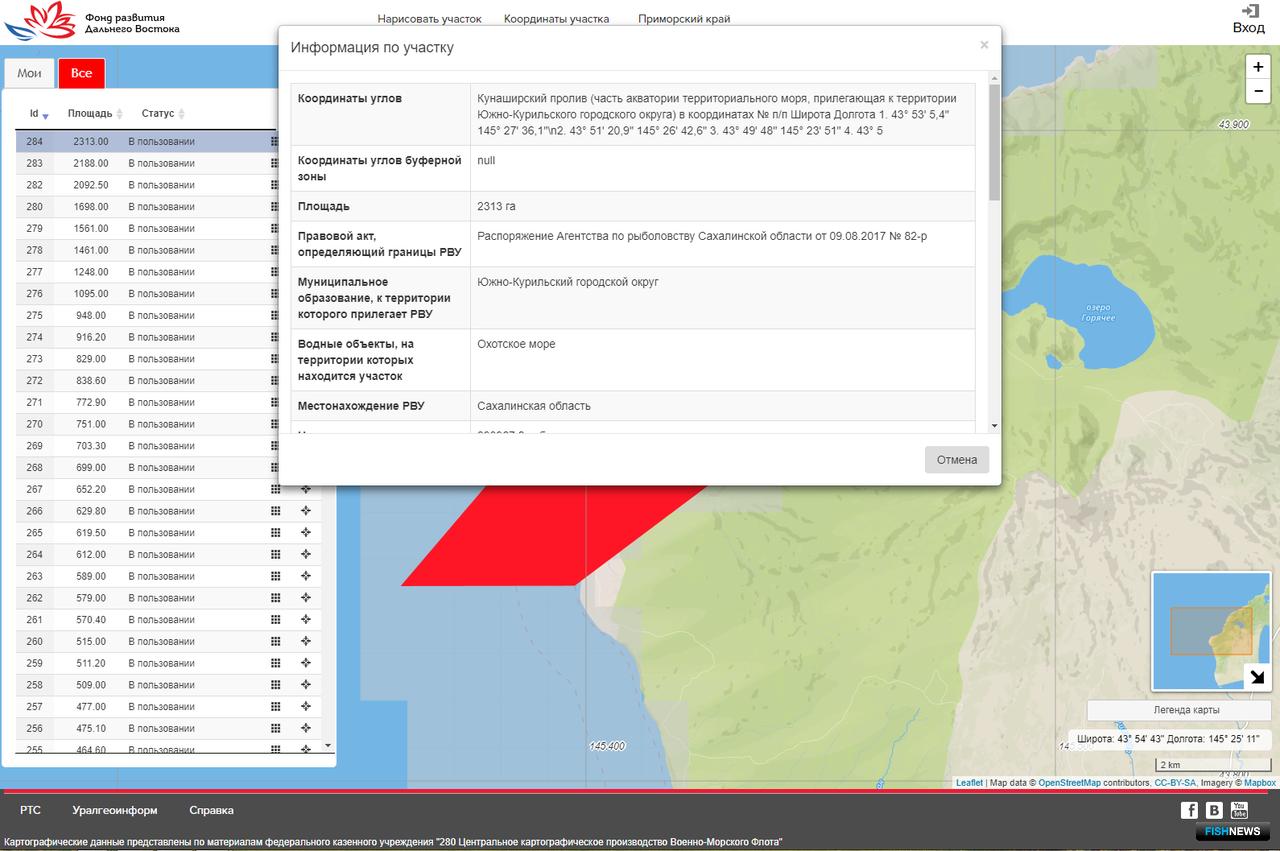Open the OpenStreetMap attribution link
The image size is (1280, 851).
pyautogui.click(x=1069, y=783)
